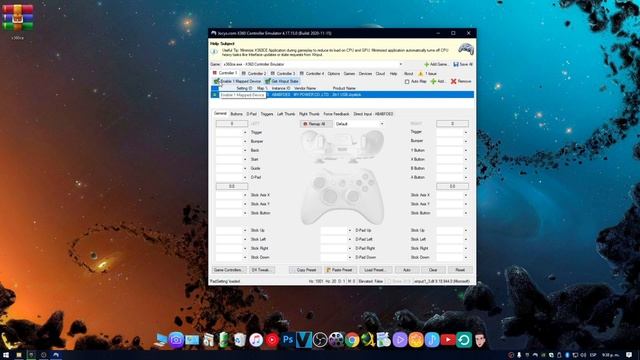Open the x360ce WinRAR archive on desktop
This screenshot has width=640, height=360.
(18, 18)
